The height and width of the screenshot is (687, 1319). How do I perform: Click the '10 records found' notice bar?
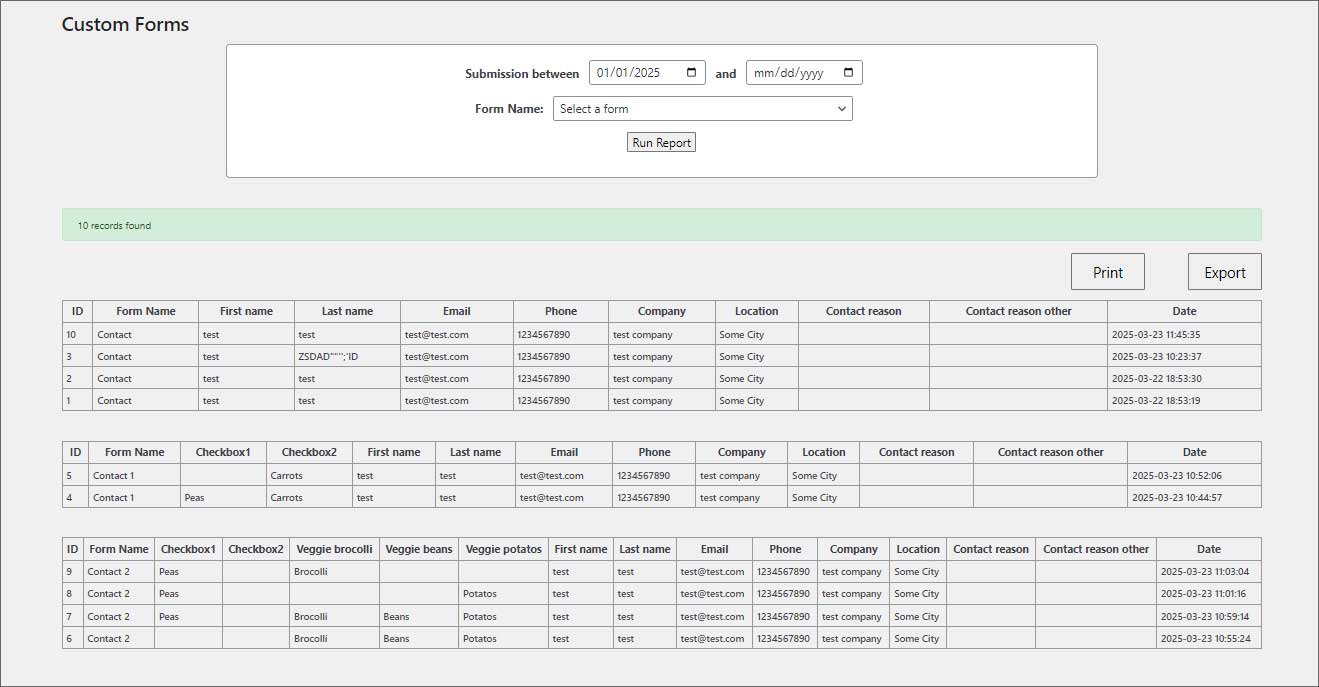click(661, 225)
